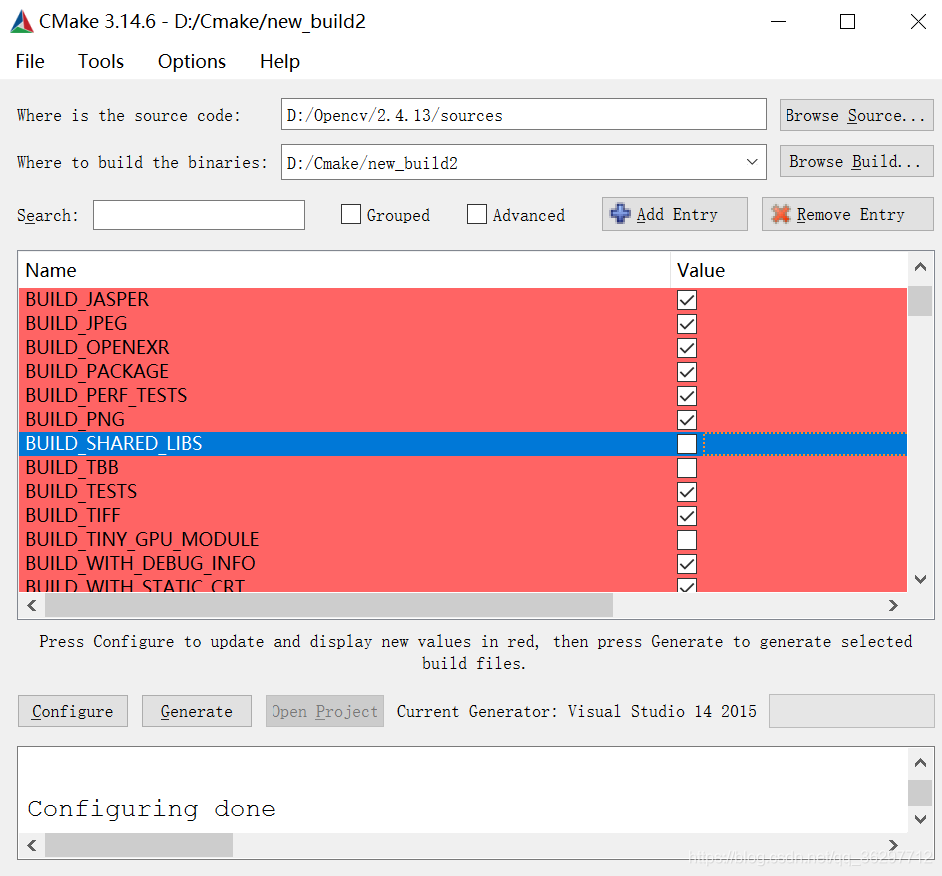
Task: Click variable list scroll down arrow
Action: [x=920, y=579]
